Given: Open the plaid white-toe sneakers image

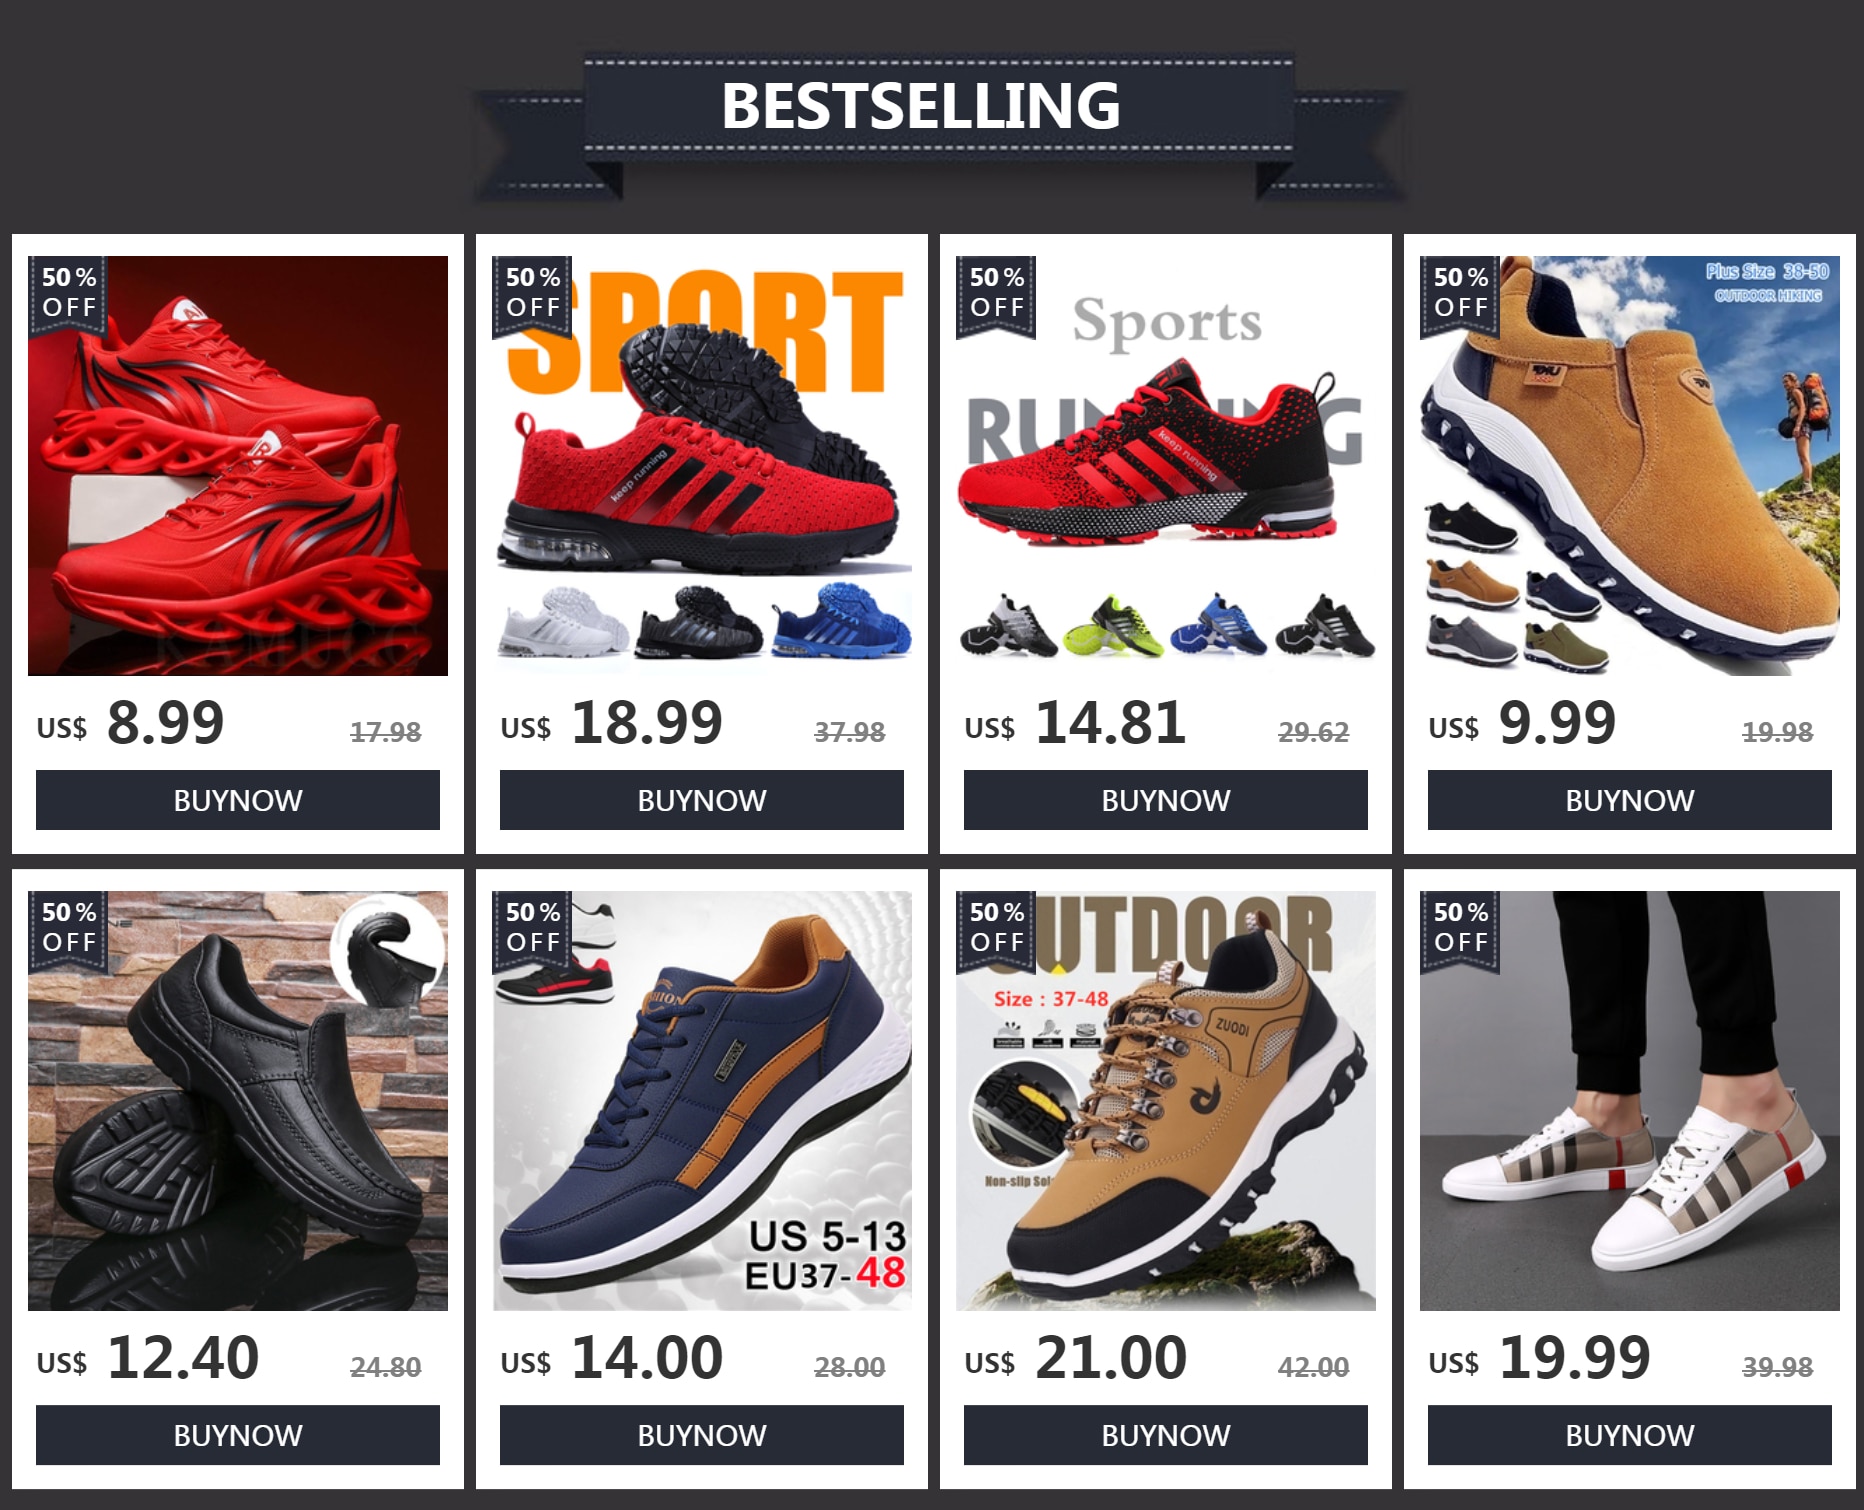Looking at the screenshot, I should point(1630,1101).
